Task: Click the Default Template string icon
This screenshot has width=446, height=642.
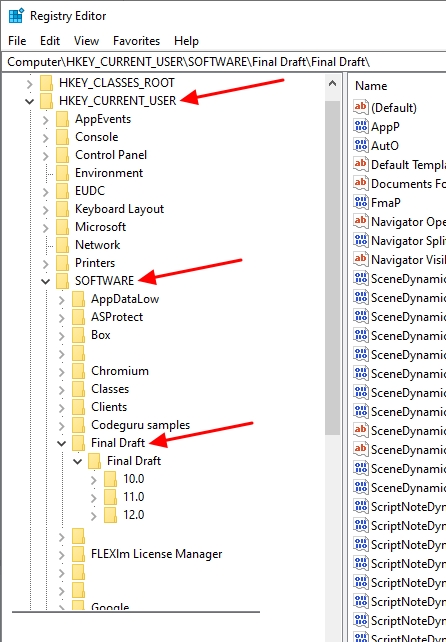Action: pos(360,164)
